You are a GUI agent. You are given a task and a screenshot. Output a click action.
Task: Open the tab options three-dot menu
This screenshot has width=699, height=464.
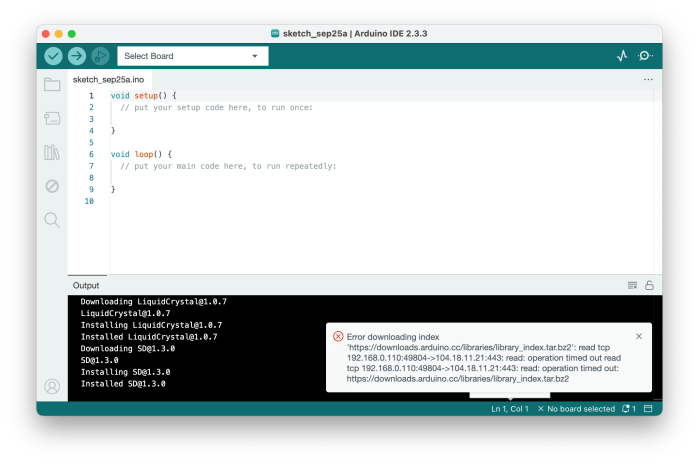pyautogui.click(x=648, y=79)
